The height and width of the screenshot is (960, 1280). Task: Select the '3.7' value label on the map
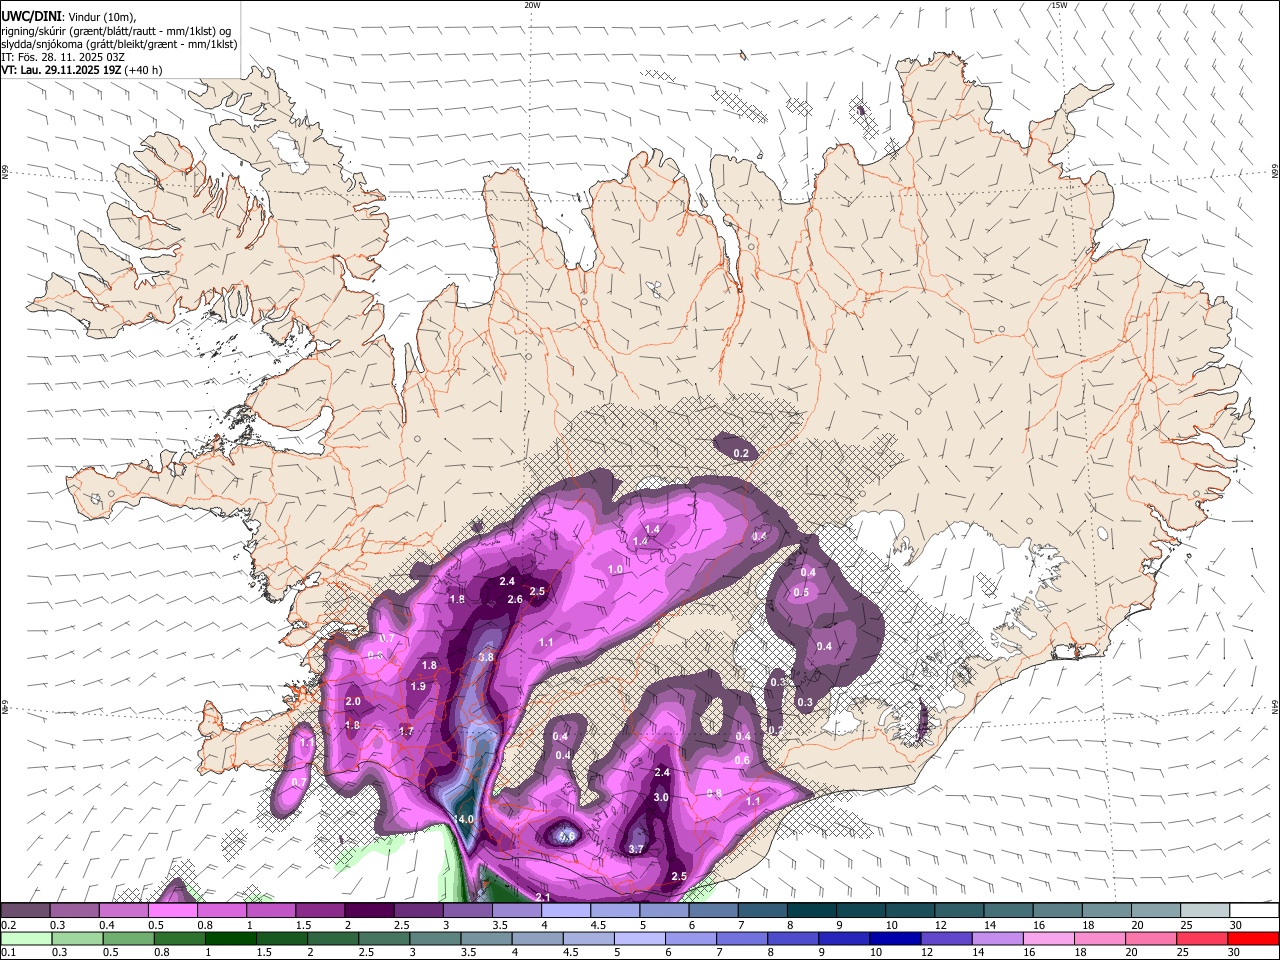click(x=636, y=849)
